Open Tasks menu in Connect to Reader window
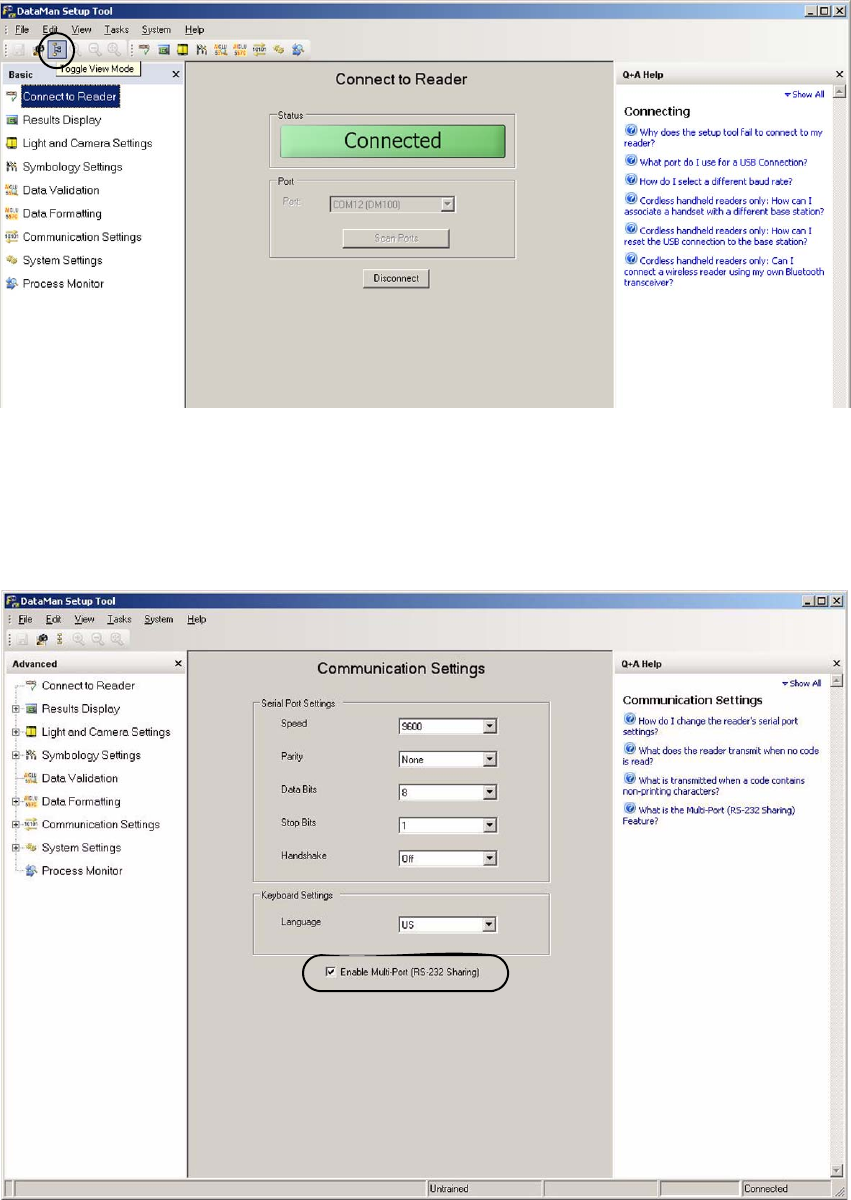This screenshot has width=851, height=1200. pyautogui.click(x=116, y=30)
